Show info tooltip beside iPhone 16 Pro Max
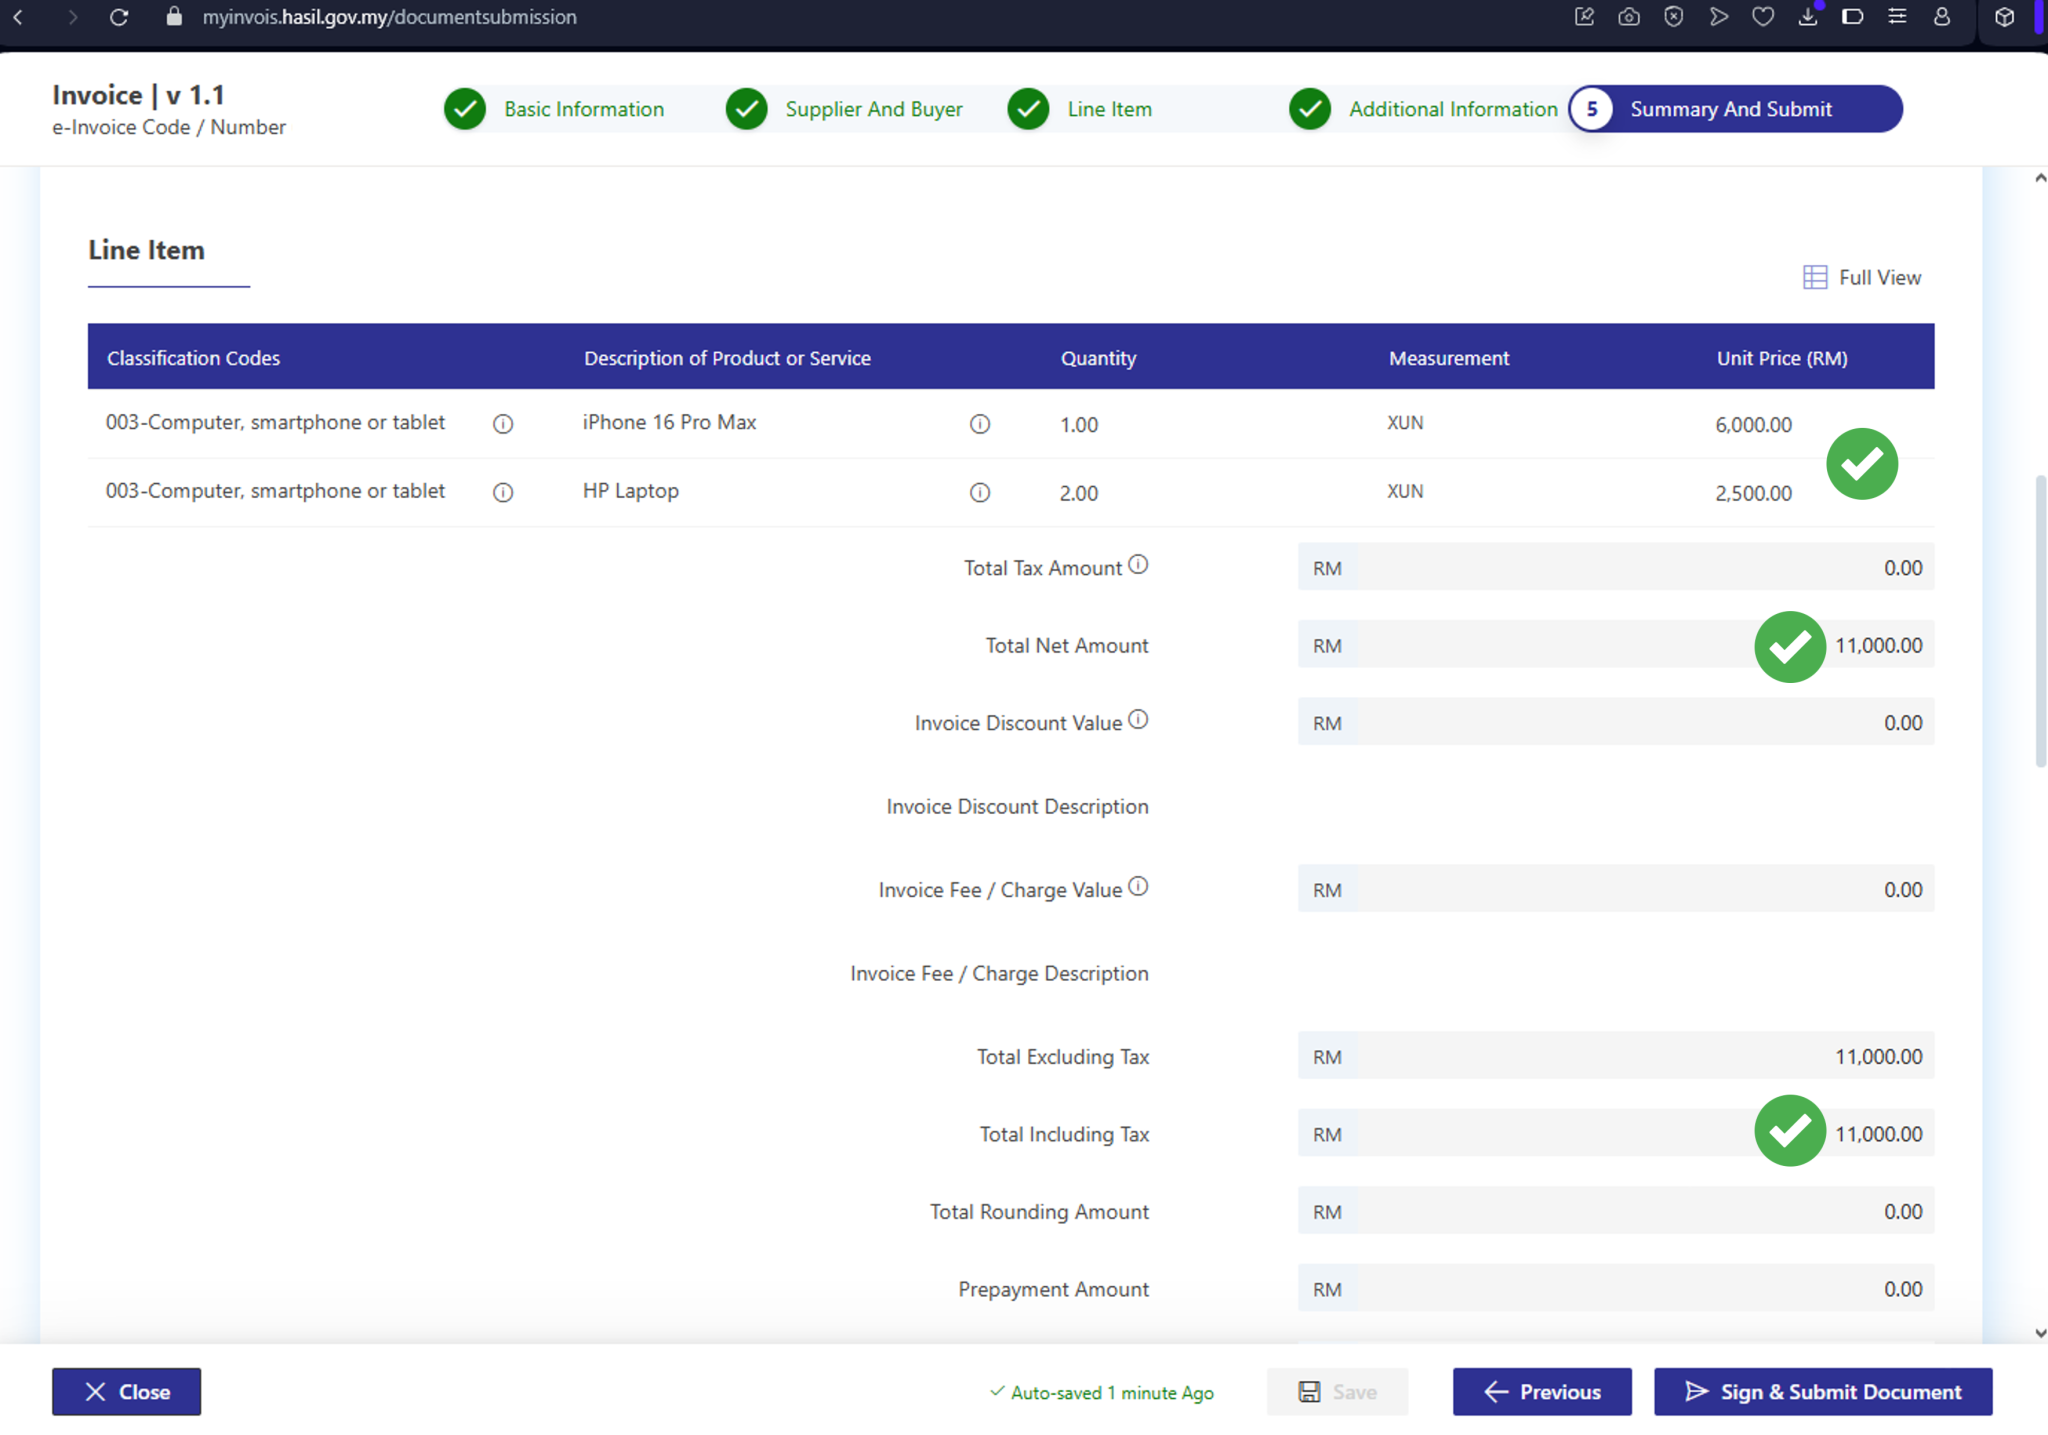This screenshot has height=1435, width=2048. (979, 424)
